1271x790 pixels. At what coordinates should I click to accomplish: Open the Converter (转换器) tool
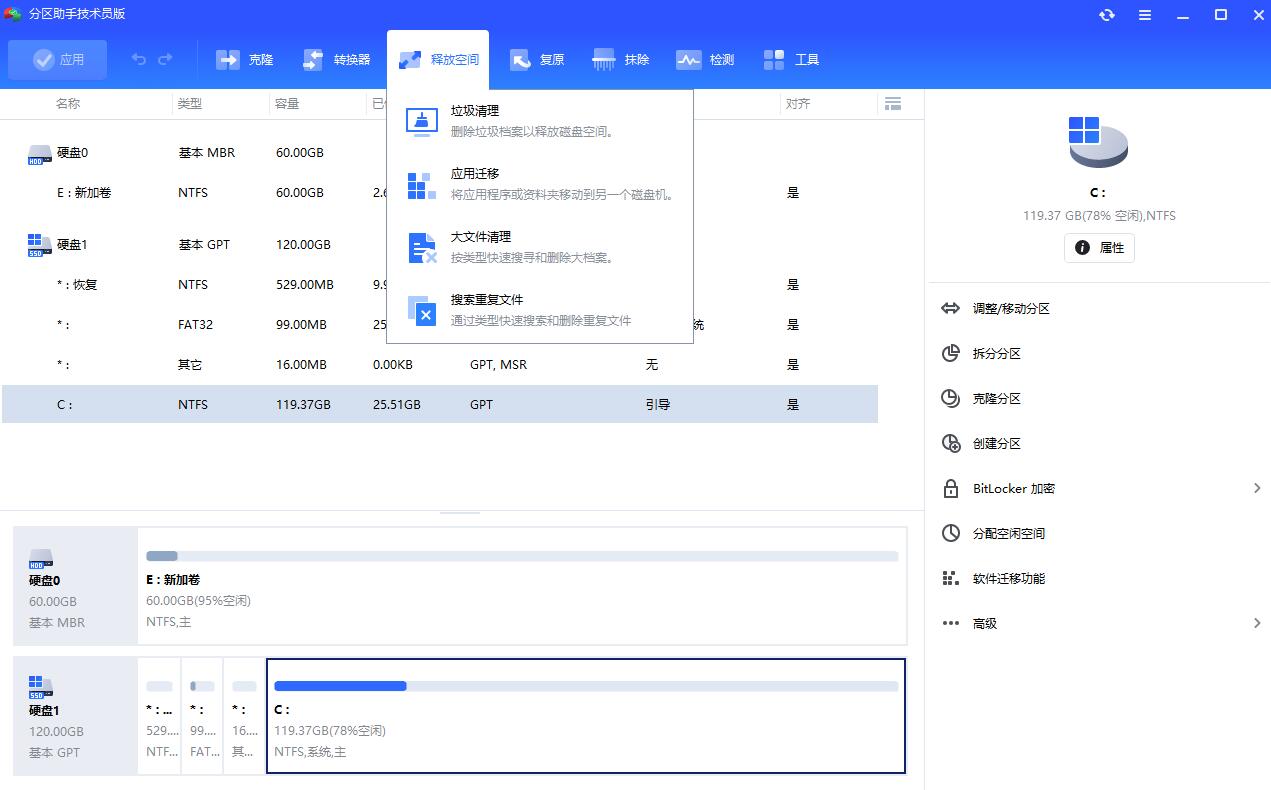click(337, 60)
